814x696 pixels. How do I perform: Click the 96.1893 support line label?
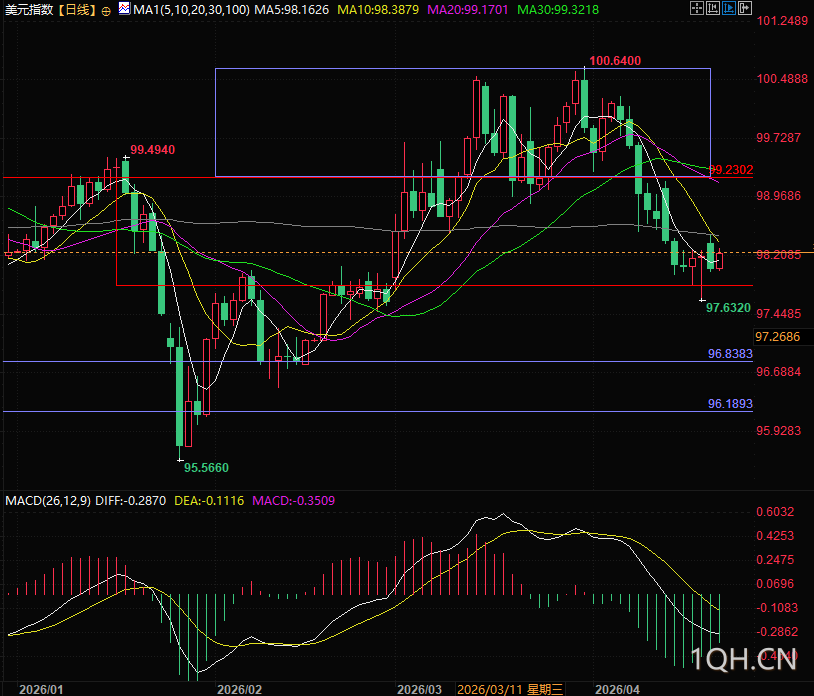pyautogui.click(x=730, y=404)
